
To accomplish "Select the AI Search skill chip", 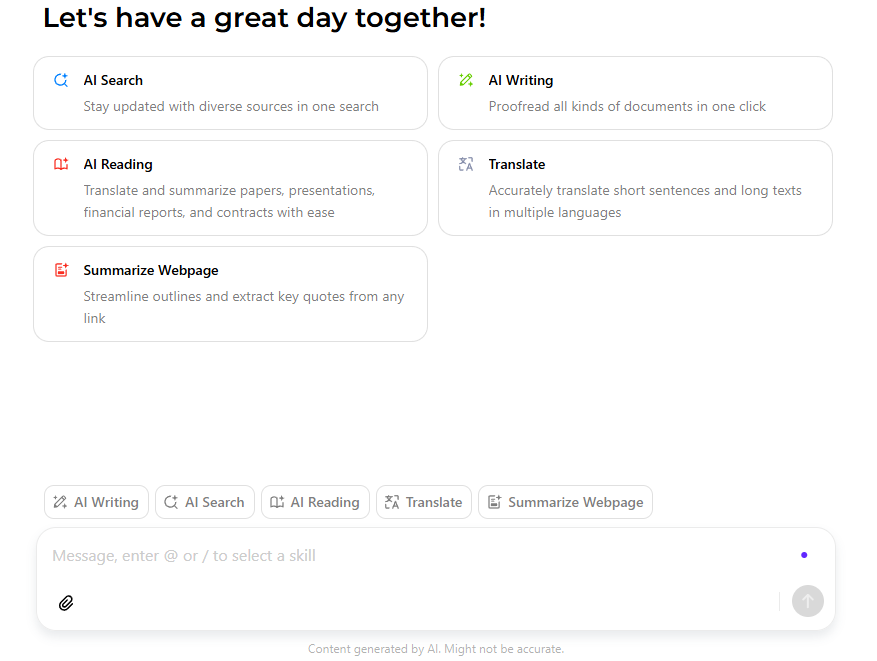I will click(x=205, y=502).
